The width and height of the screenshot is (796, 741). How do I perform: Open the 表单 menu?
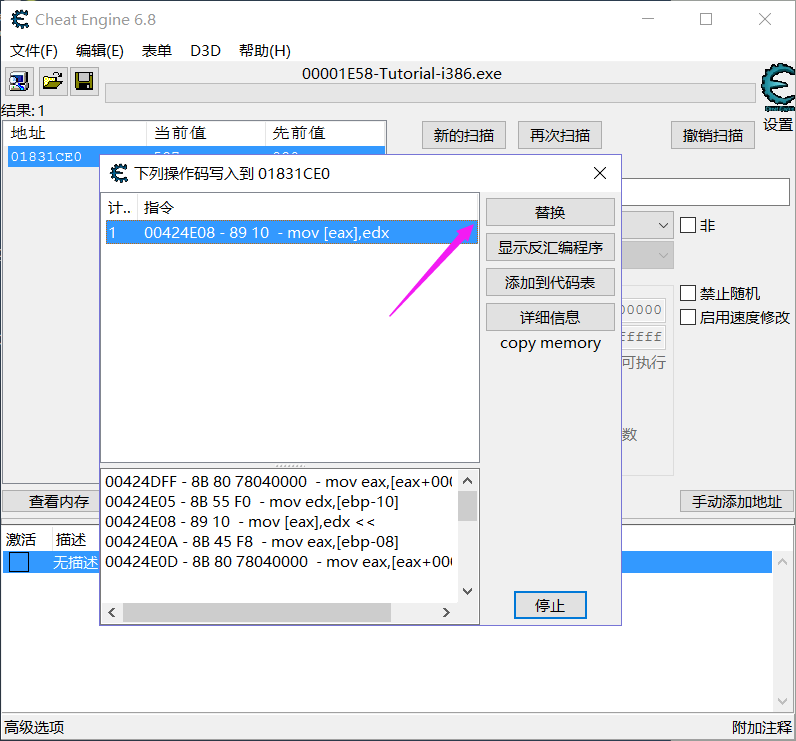click(156, 51)
